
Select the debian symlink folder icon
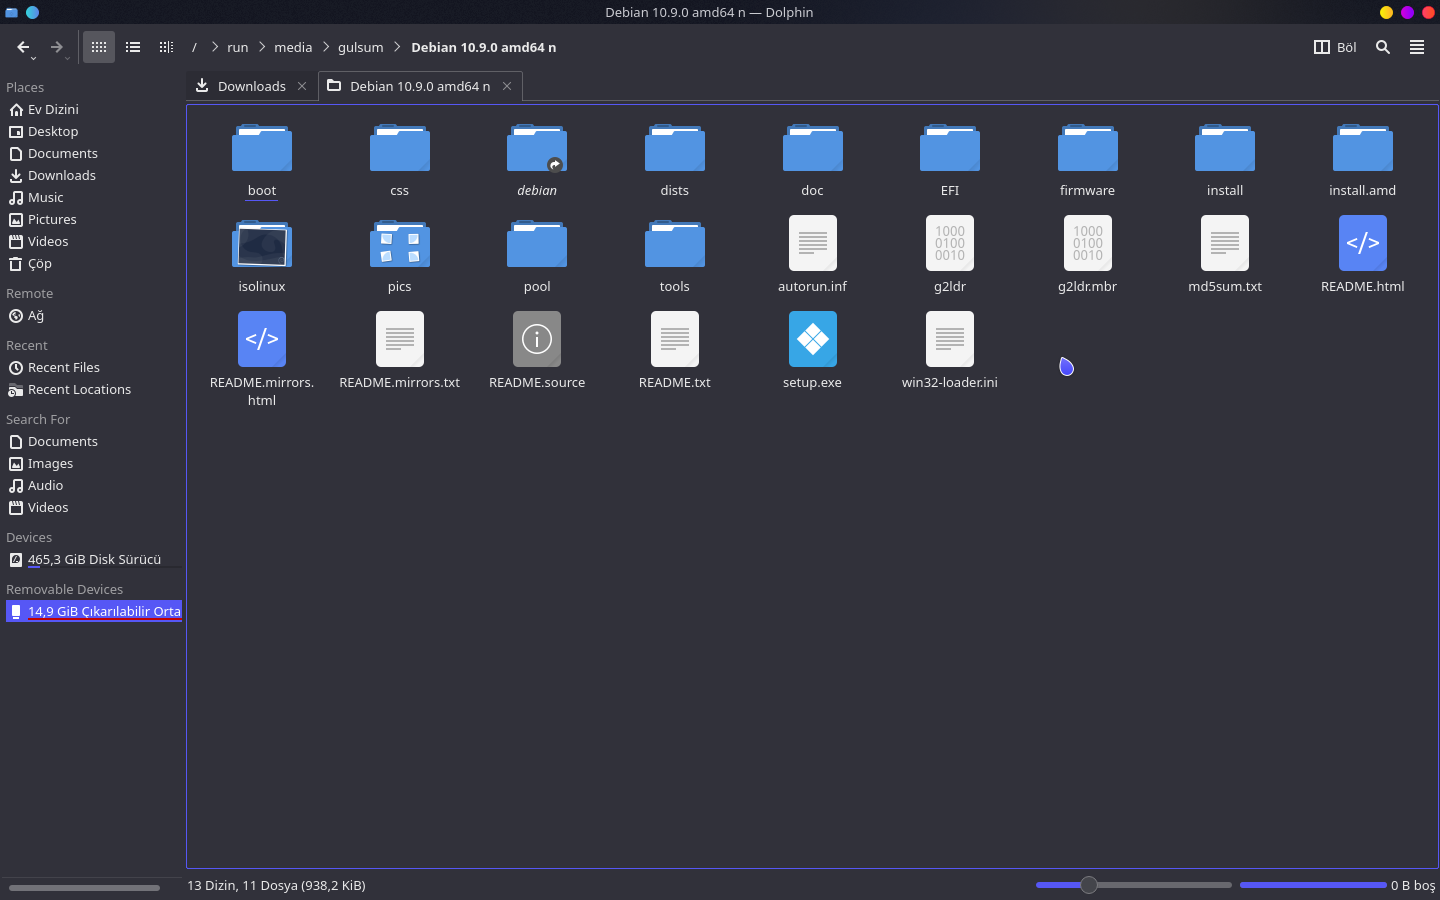pos(537,148)
